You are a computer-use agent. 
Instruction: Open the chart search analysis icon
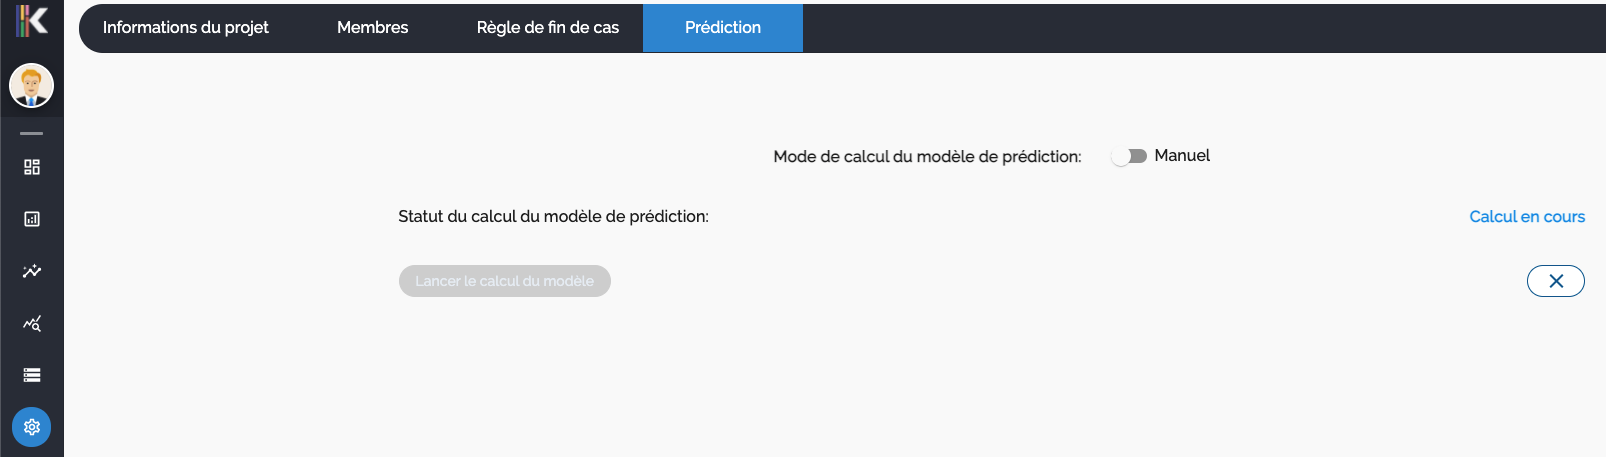[32, 323]
